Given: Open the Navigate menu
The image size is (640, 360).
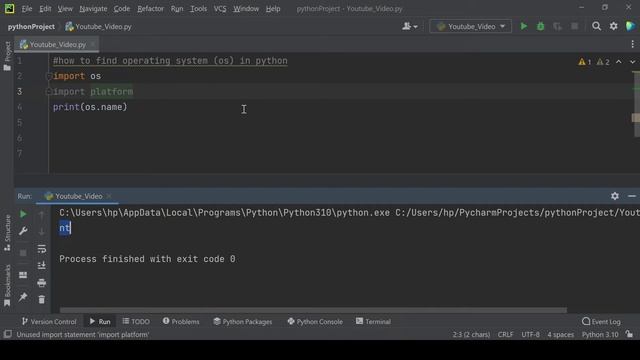Looking at the screenshot, I should point(93,9).
